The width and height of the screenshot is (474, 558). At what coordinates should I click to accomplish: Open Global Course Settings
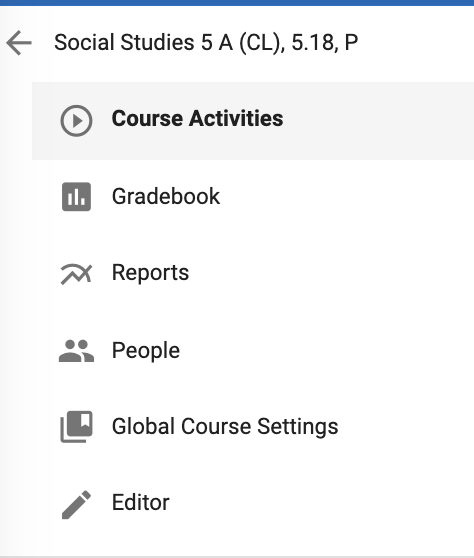tap(253, 427)
